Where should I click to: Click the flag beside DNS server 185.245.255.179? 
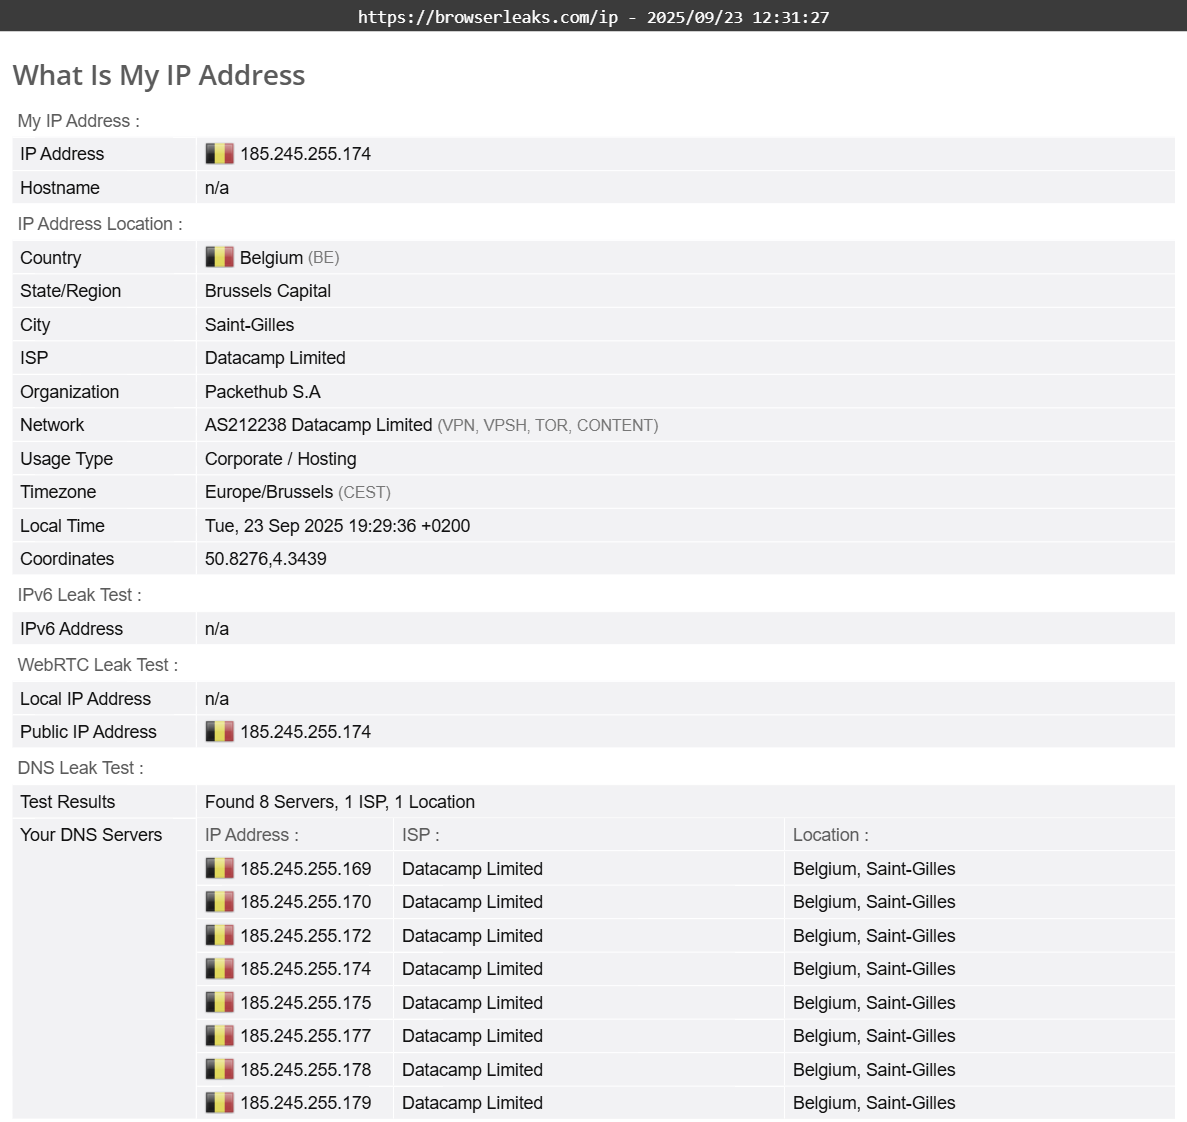pos(219,1103)
